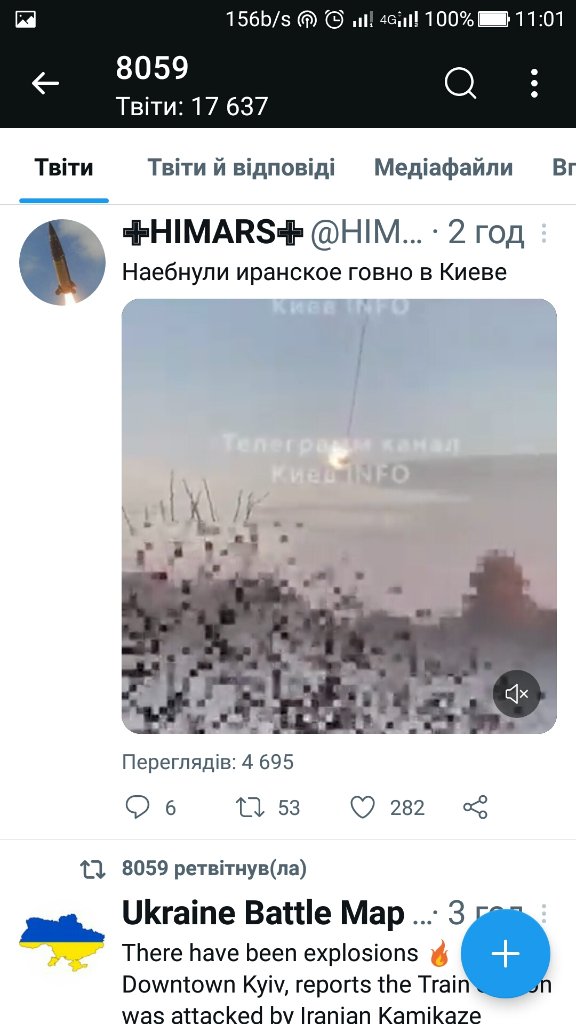Open search with the magnifier icon
The width and height of the screenshot is (576, 1024).
point(460,84)
